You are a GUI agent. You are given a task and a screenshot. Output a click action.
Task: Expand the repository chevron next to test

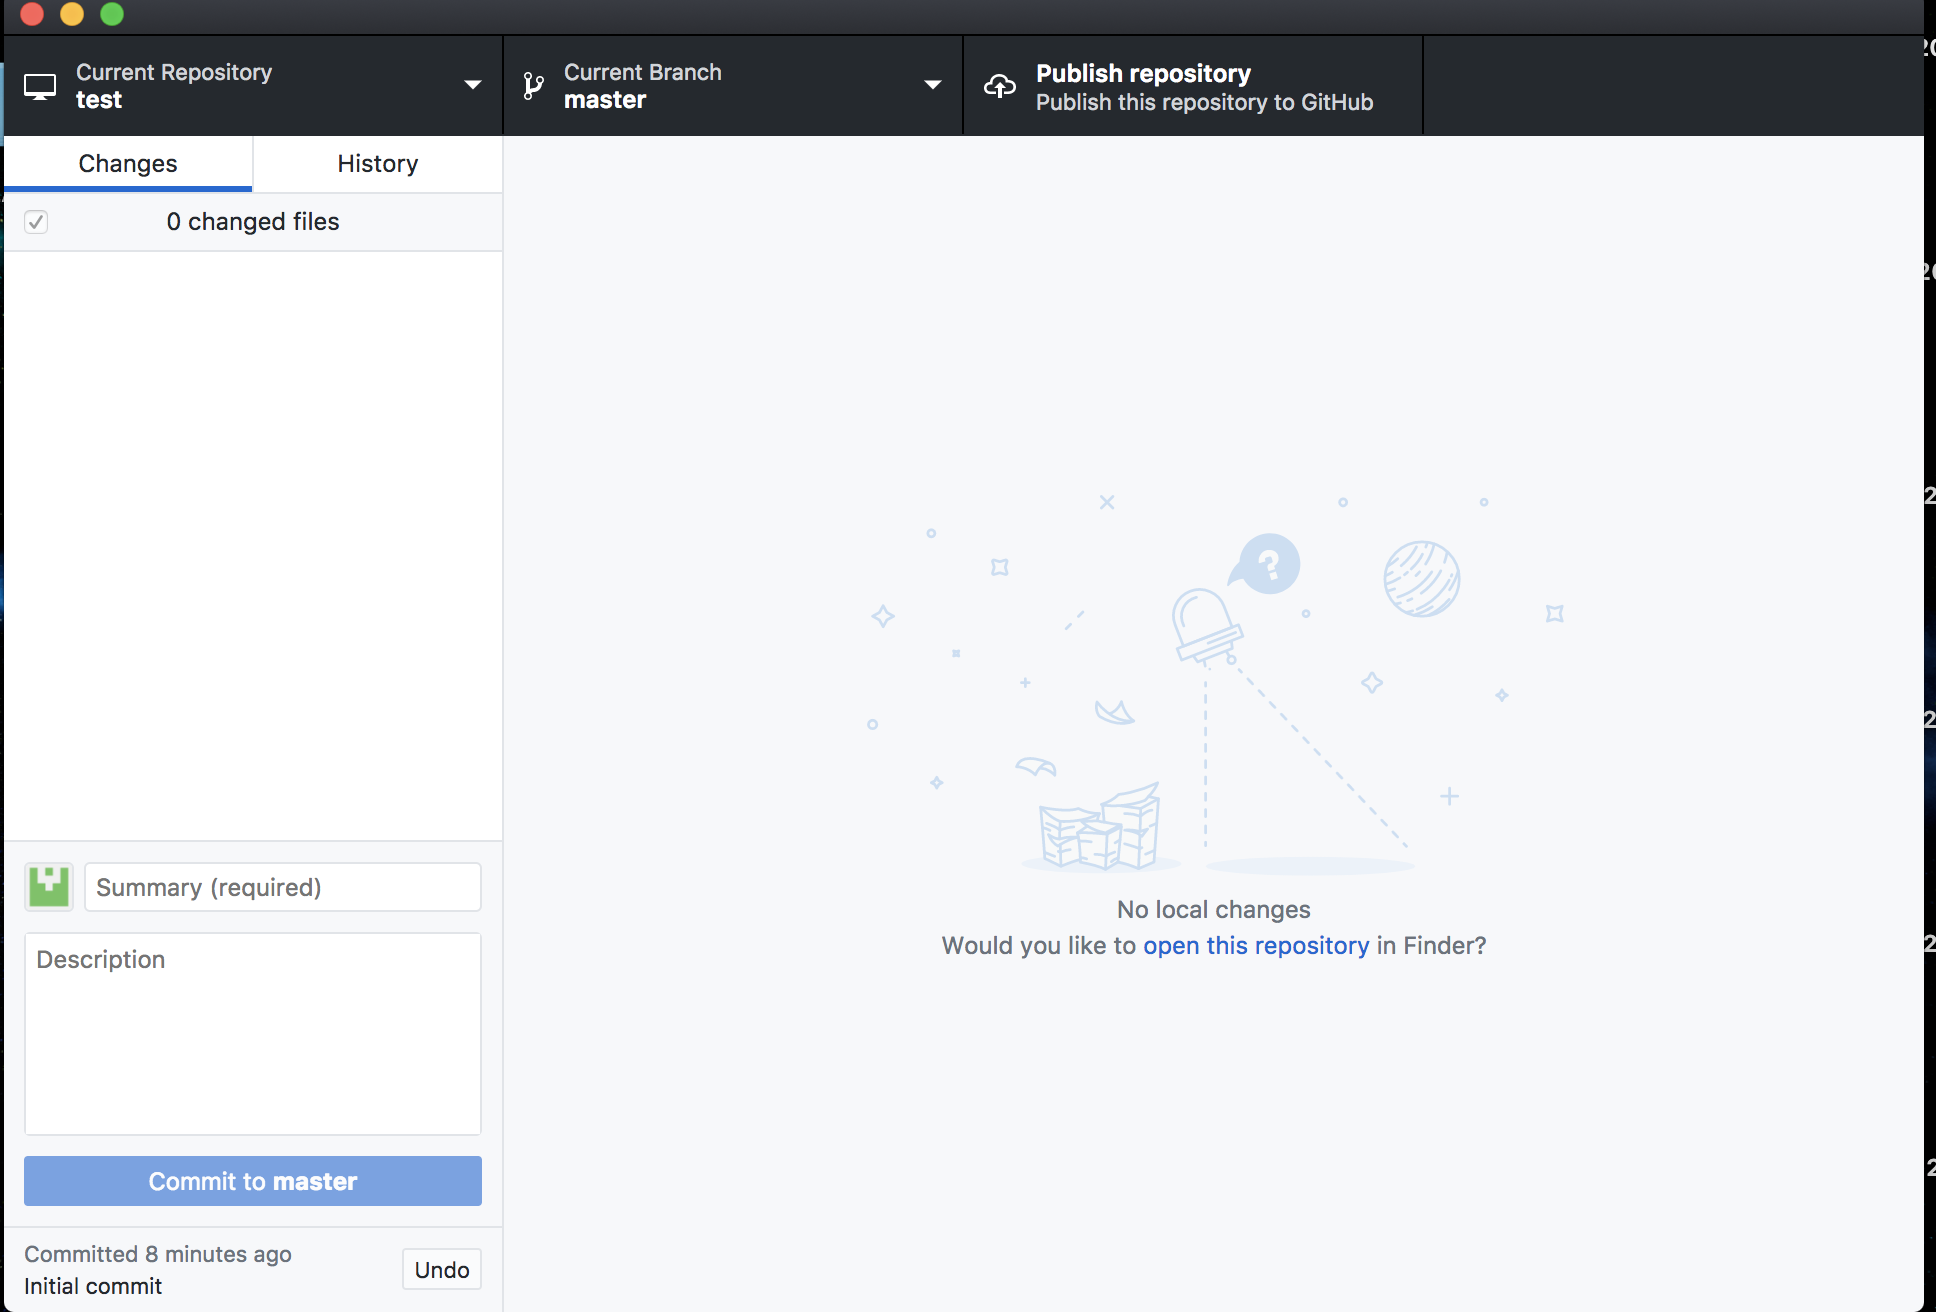472,85
